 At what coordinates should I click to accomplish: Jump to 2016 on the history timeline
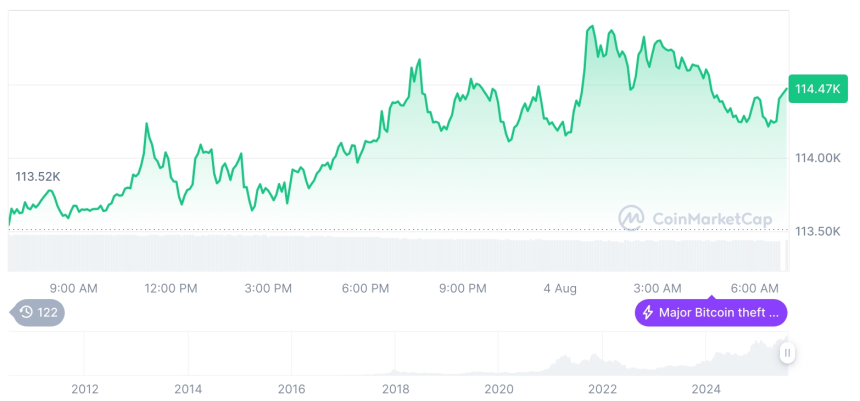pos(291,388)
